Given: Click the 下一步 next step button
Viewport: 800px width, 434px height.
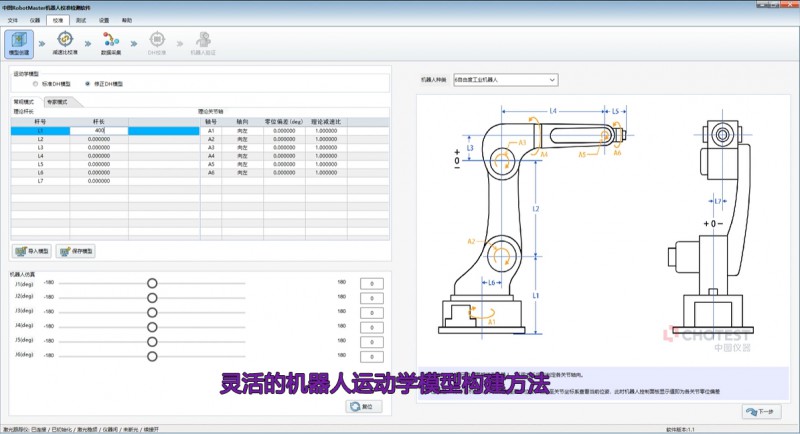Looking at the screenshot, I should (x=761, y=412).
